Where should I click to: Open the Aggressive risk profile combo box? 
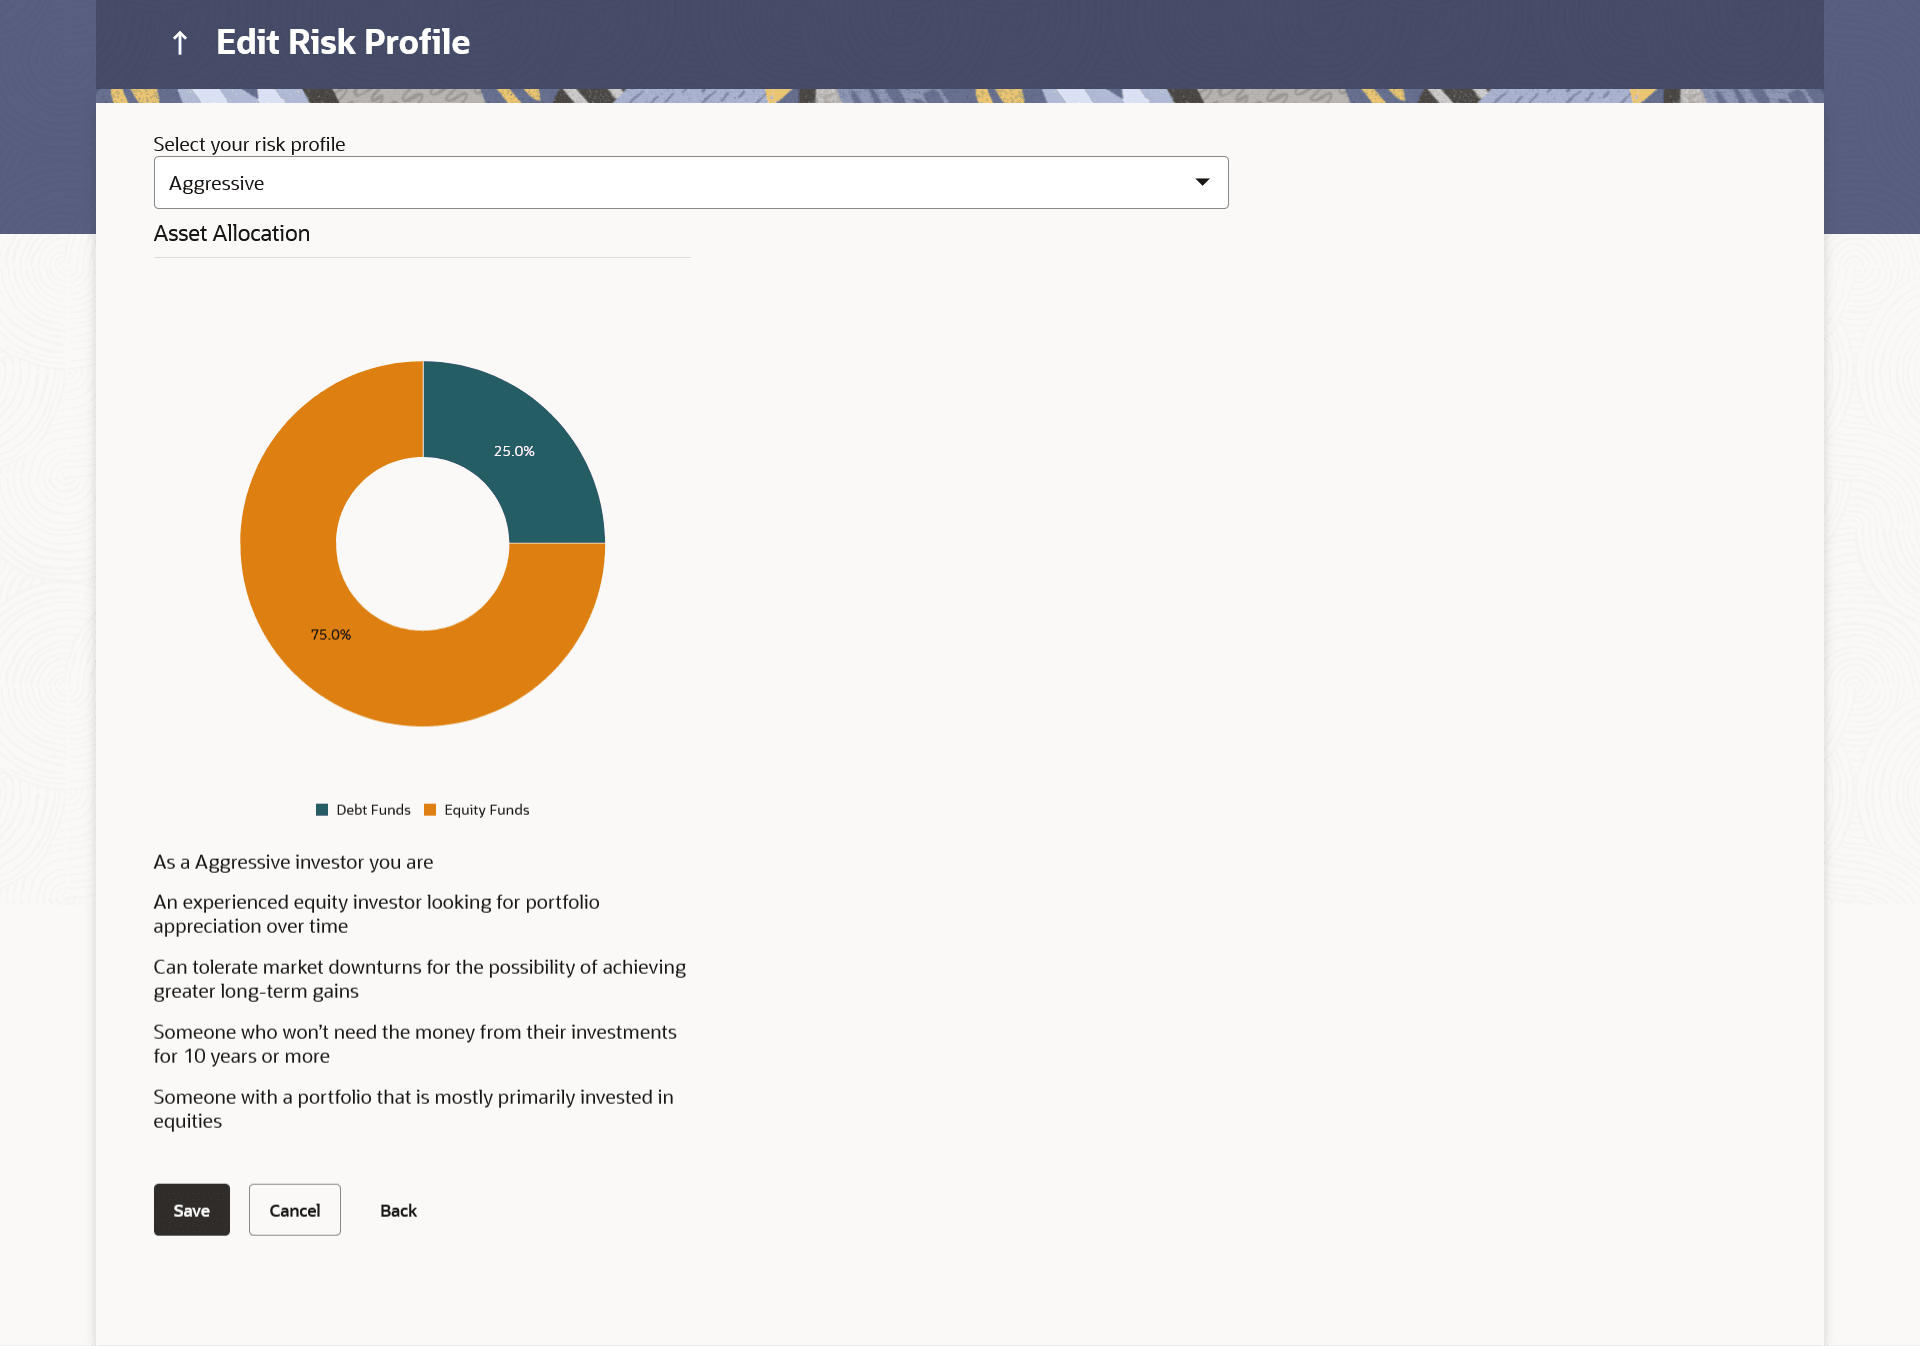(690, 183)
